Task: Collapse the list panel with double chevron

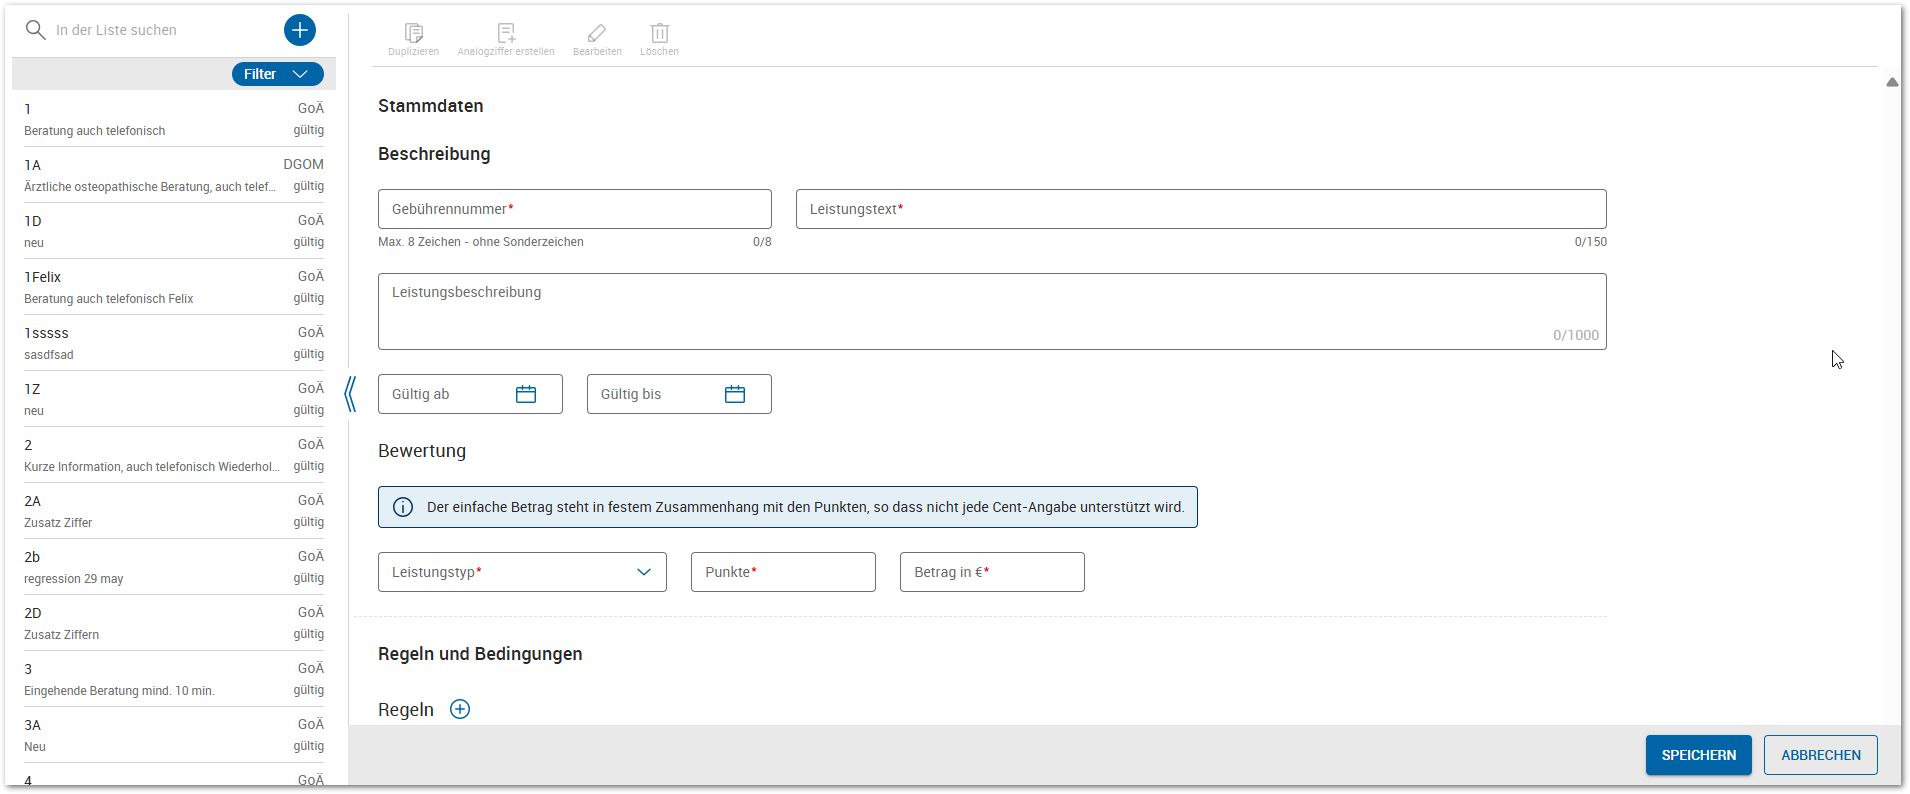Action: click(350, 394)
